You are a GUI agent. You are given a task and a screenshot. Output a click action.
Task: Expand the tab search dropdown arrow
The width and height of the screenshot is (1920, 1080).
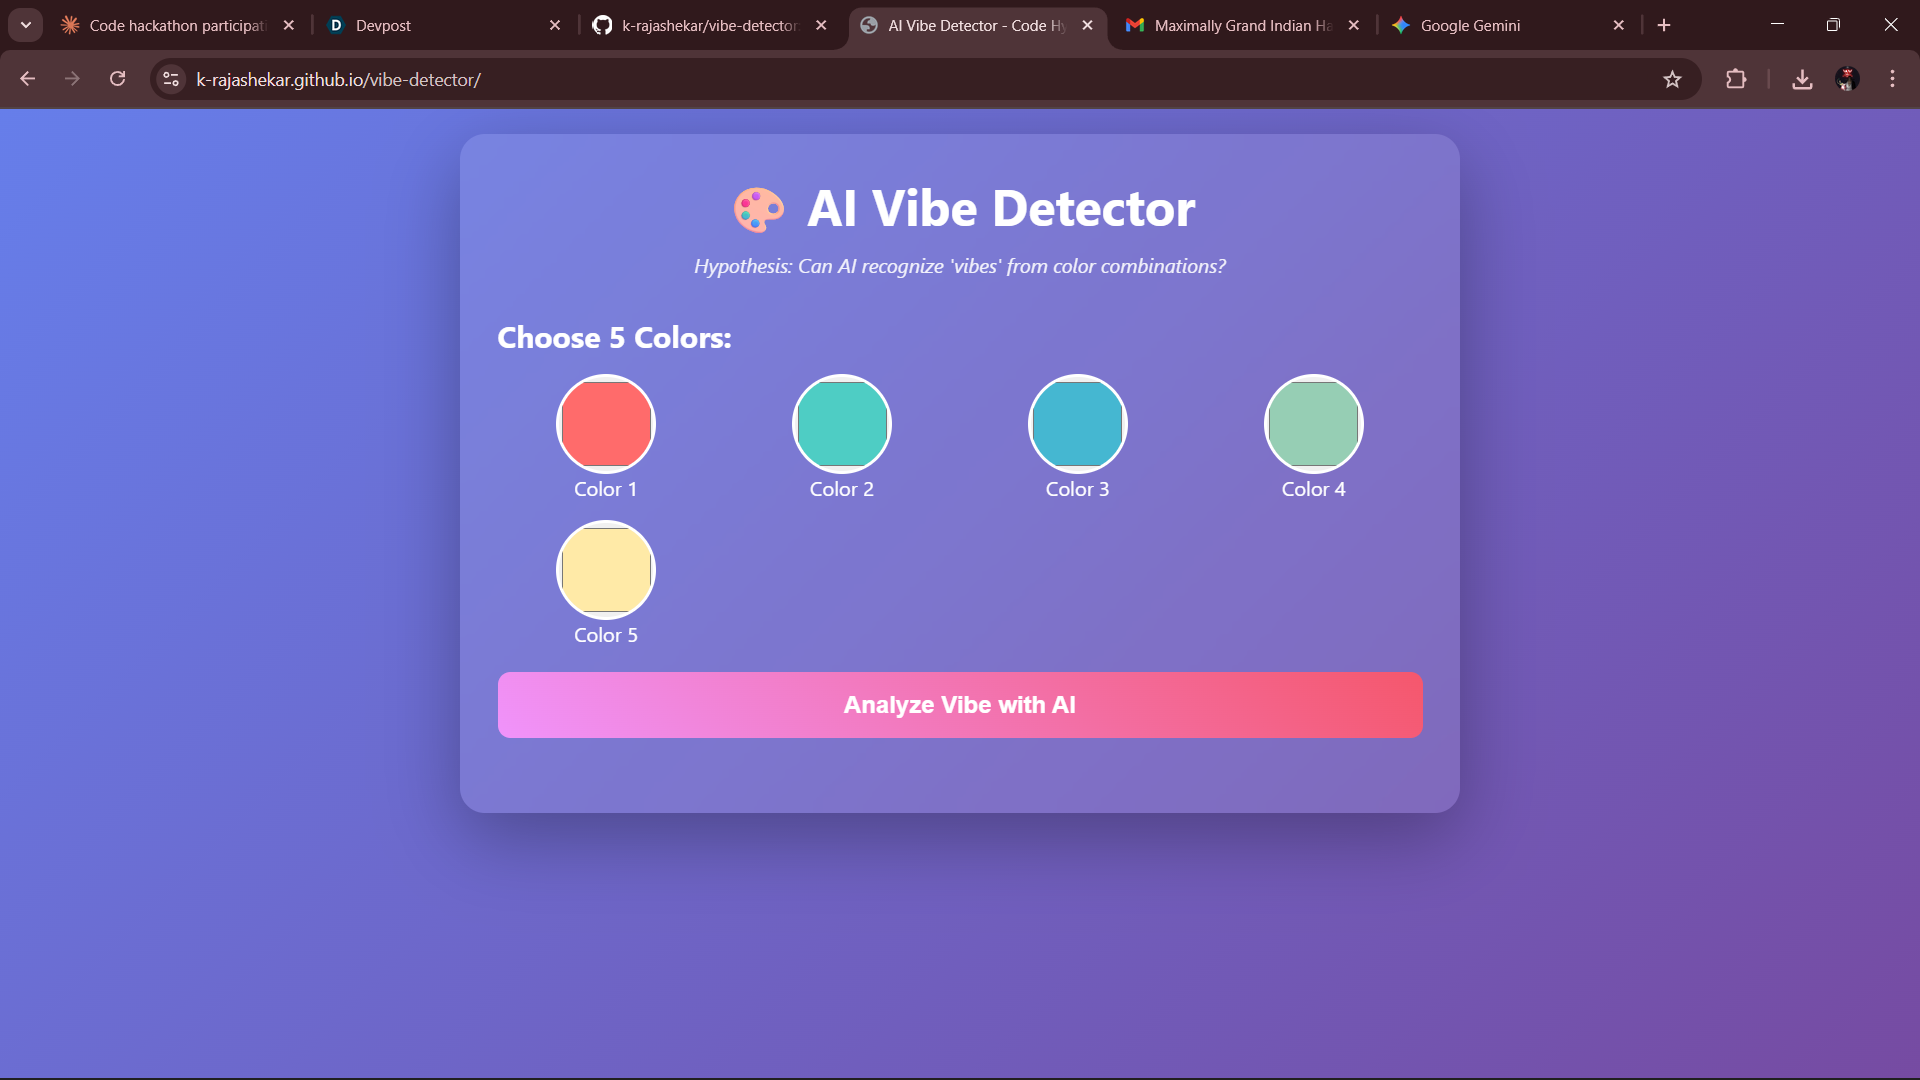(x=25, y=25)
